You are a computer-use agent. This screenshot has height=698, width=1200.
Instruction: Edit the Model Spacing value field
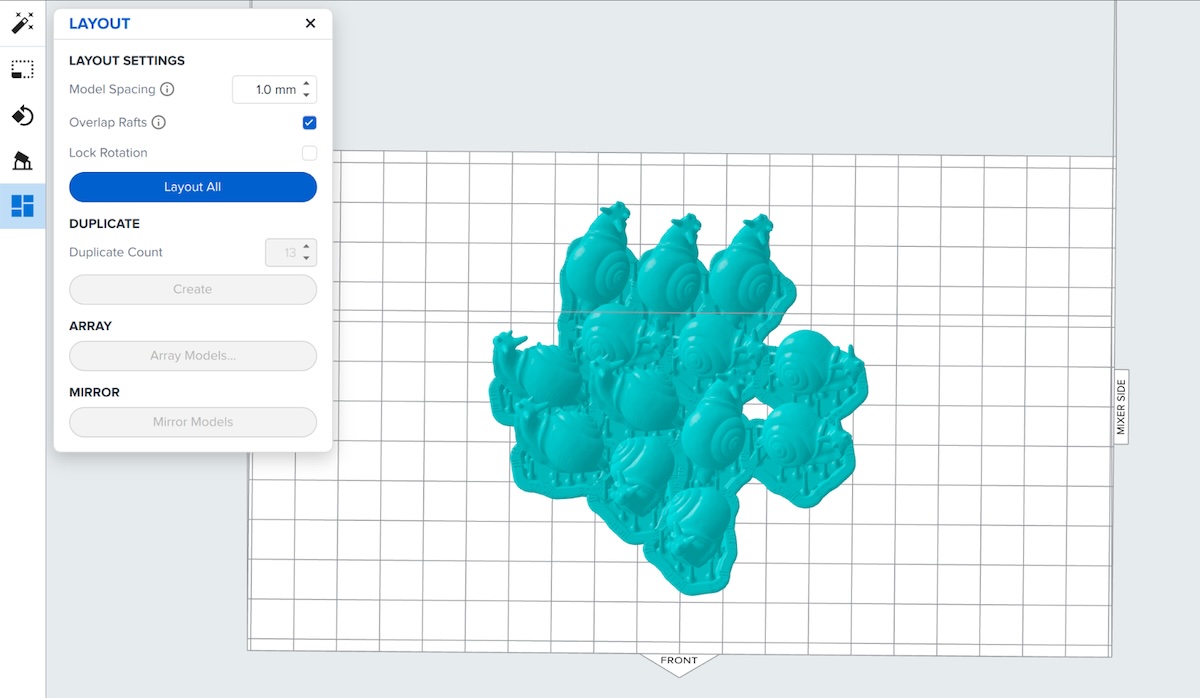pyautogui.click(x=270, y=89)
